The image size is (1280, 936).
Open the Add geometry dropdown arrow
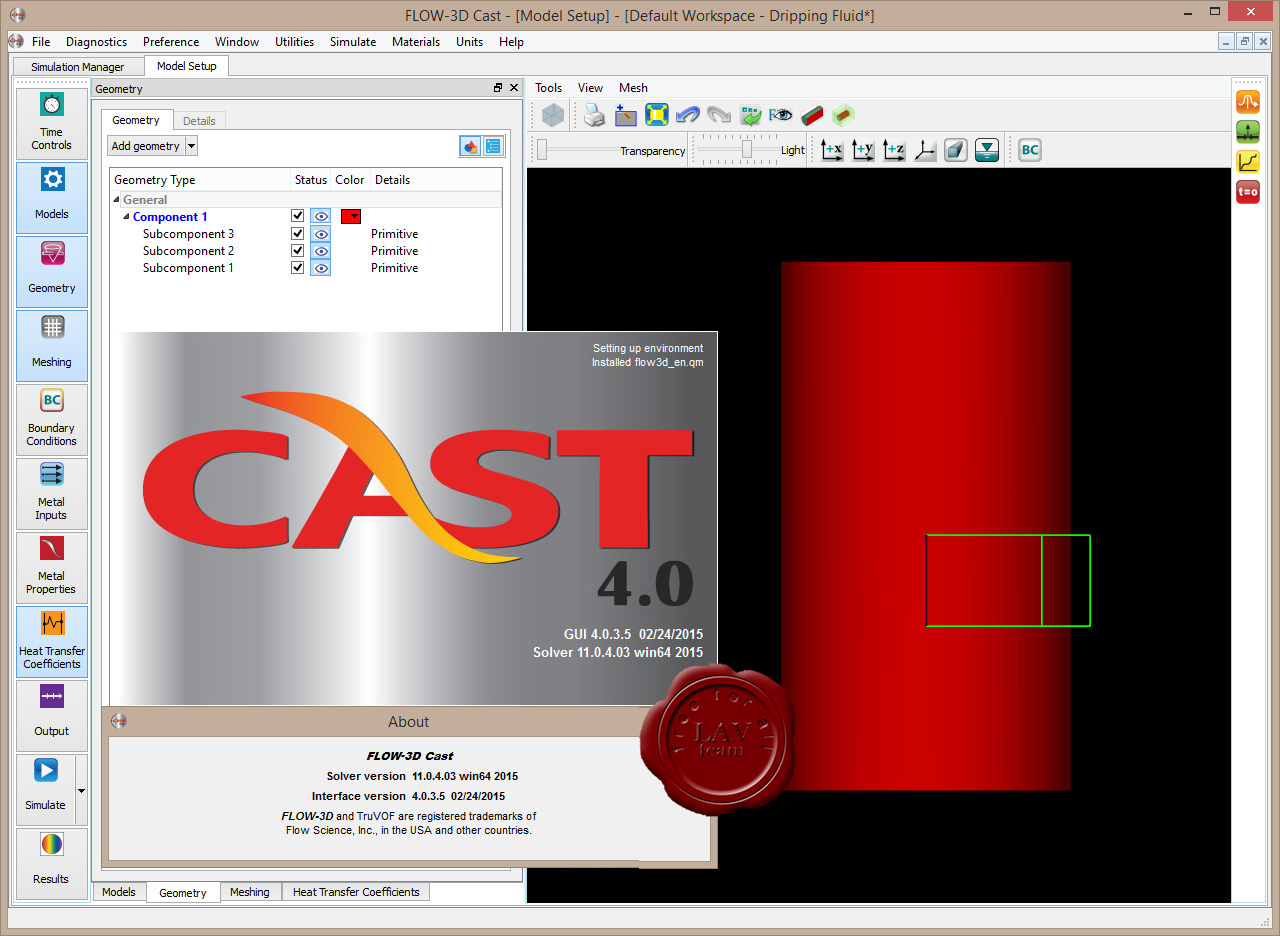(191, 146)
